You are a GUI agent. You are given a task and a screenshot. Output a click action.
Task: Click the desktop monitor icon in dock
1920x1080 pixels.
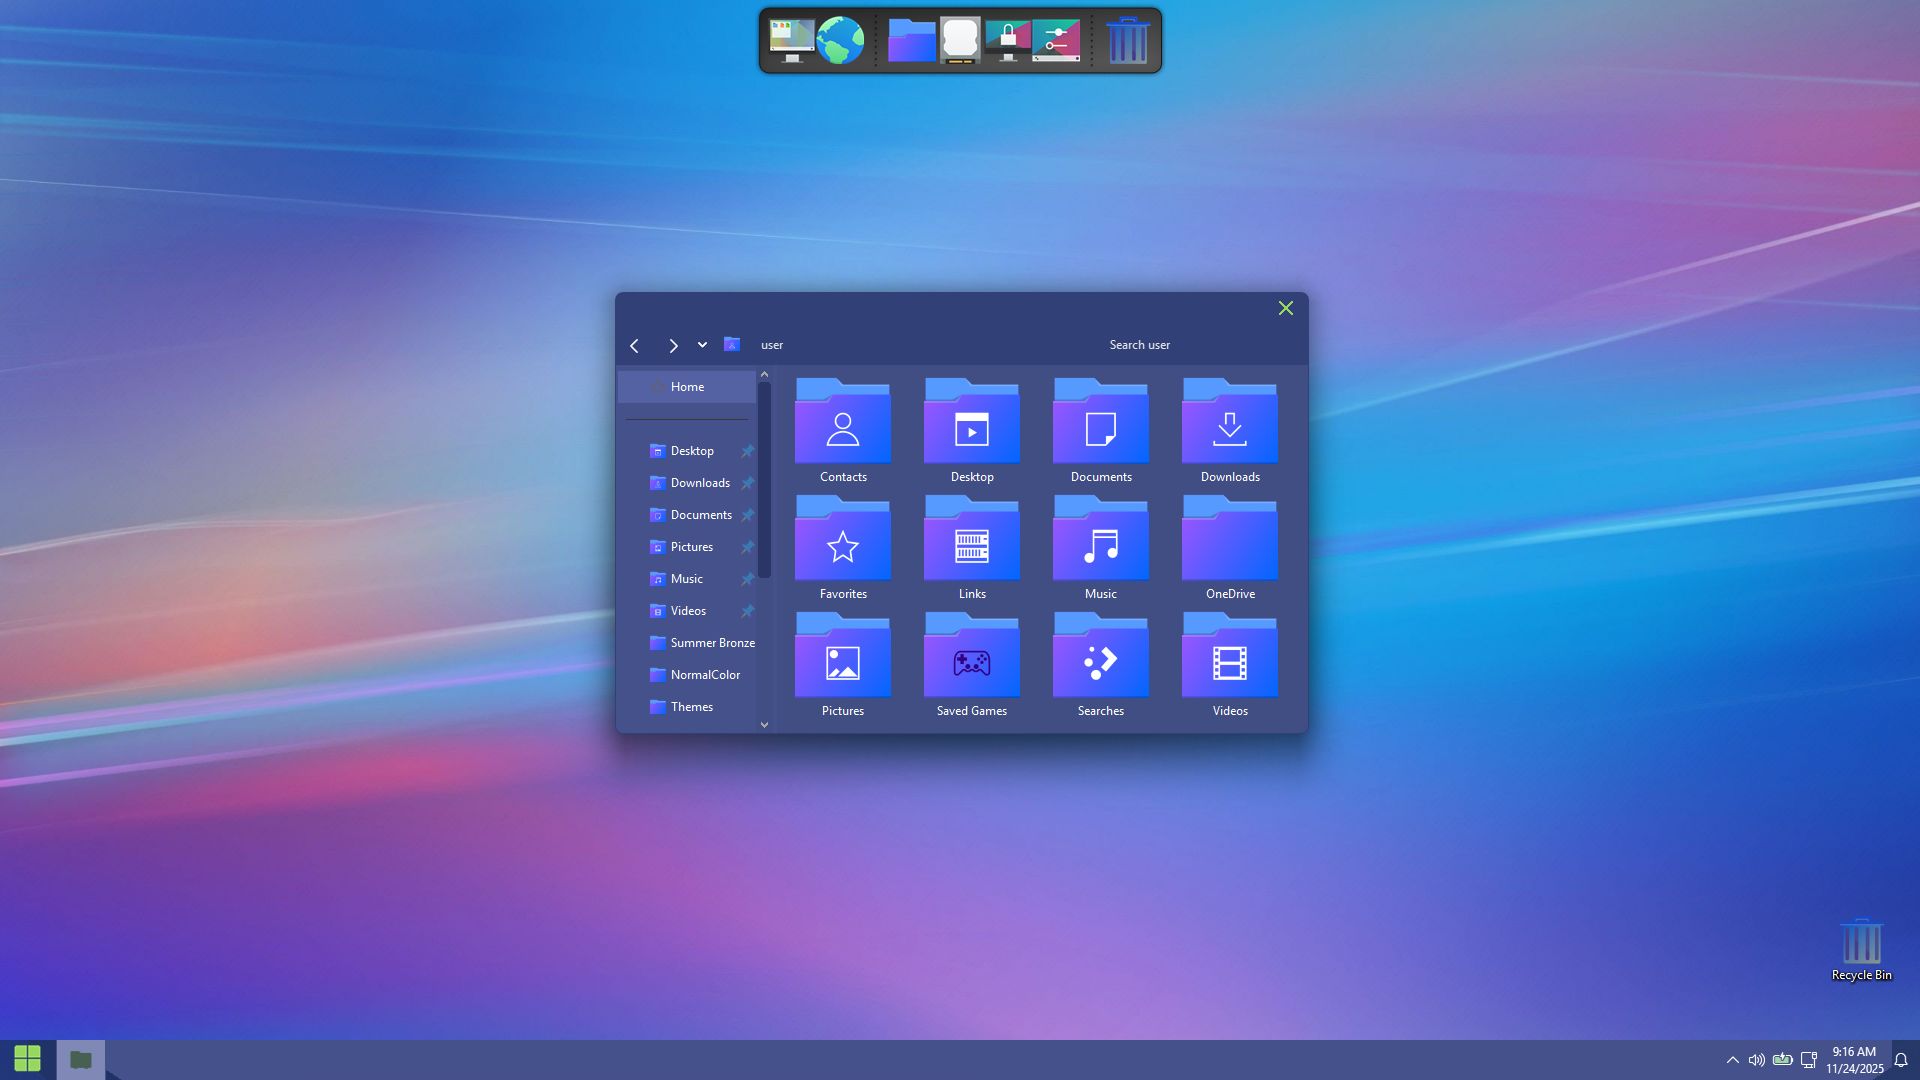click(791, 41)
